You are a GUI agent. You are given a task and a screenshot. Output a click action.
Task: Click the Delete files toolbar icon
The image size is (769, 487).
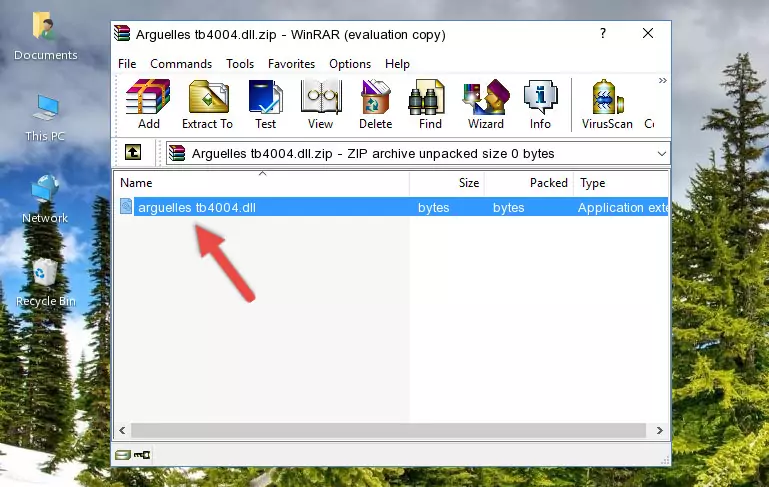(375, 104)
